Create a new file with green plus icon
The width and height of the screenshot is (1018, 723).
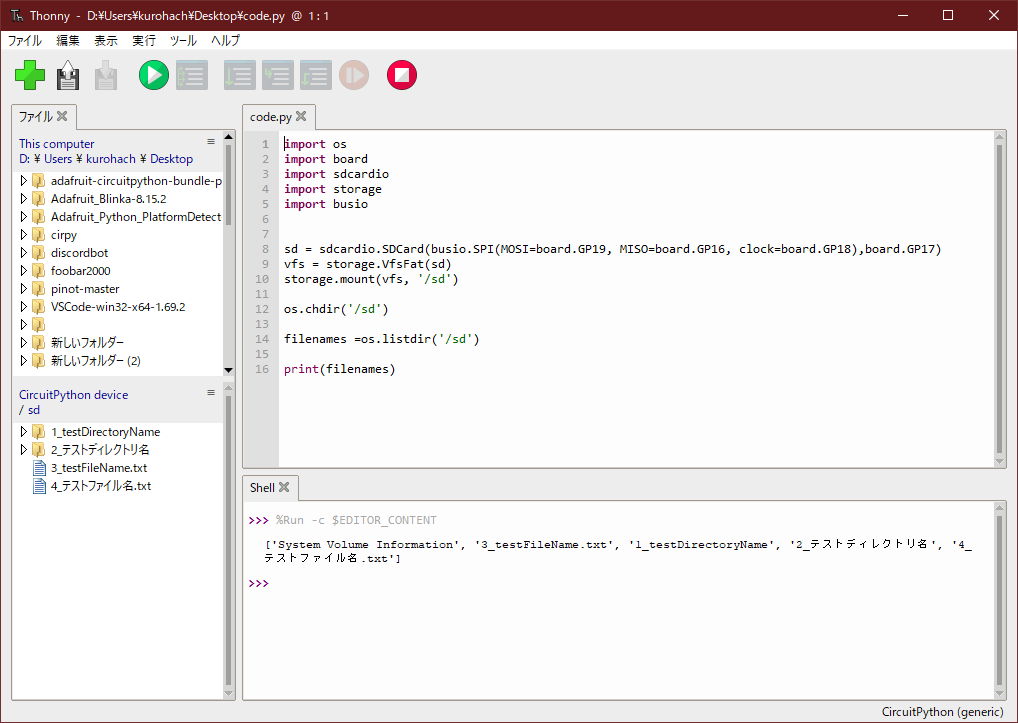click(30, 75)
